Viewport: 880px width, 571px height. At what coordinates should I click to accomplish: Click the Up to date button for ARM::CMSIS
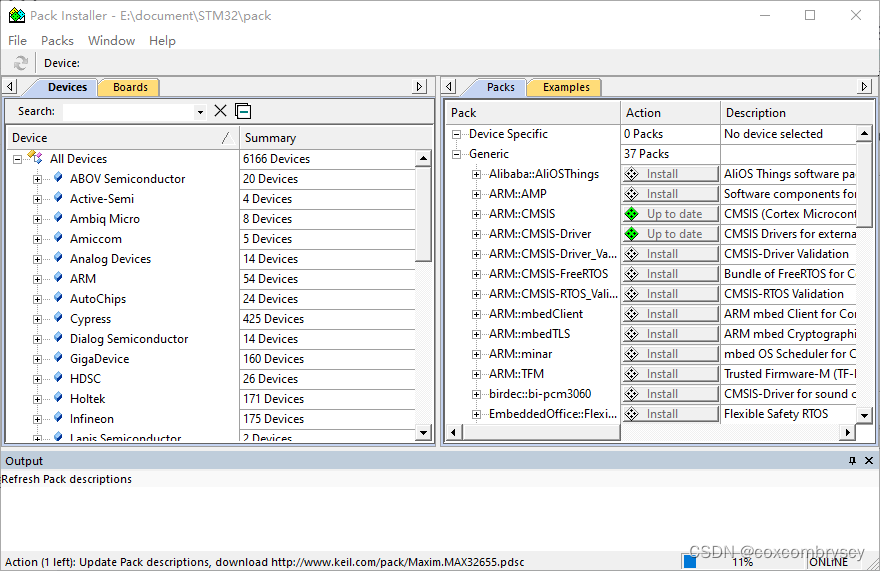(670, 214)
